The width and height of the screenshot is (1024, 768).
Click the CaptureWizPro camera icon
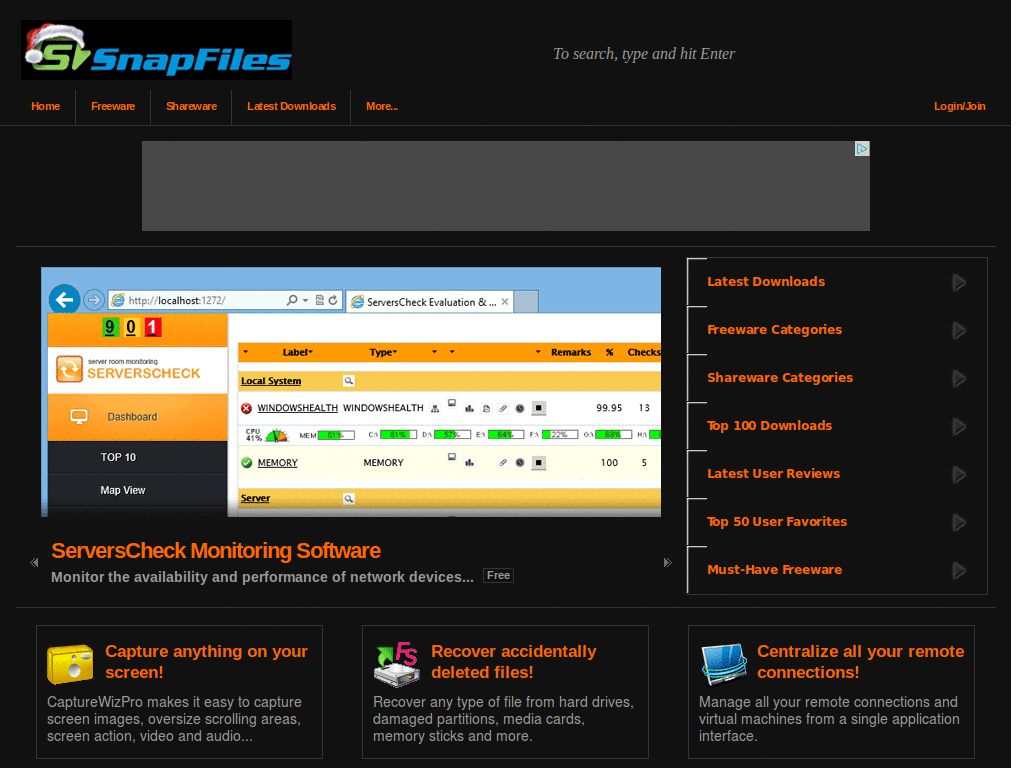[70, 664]
